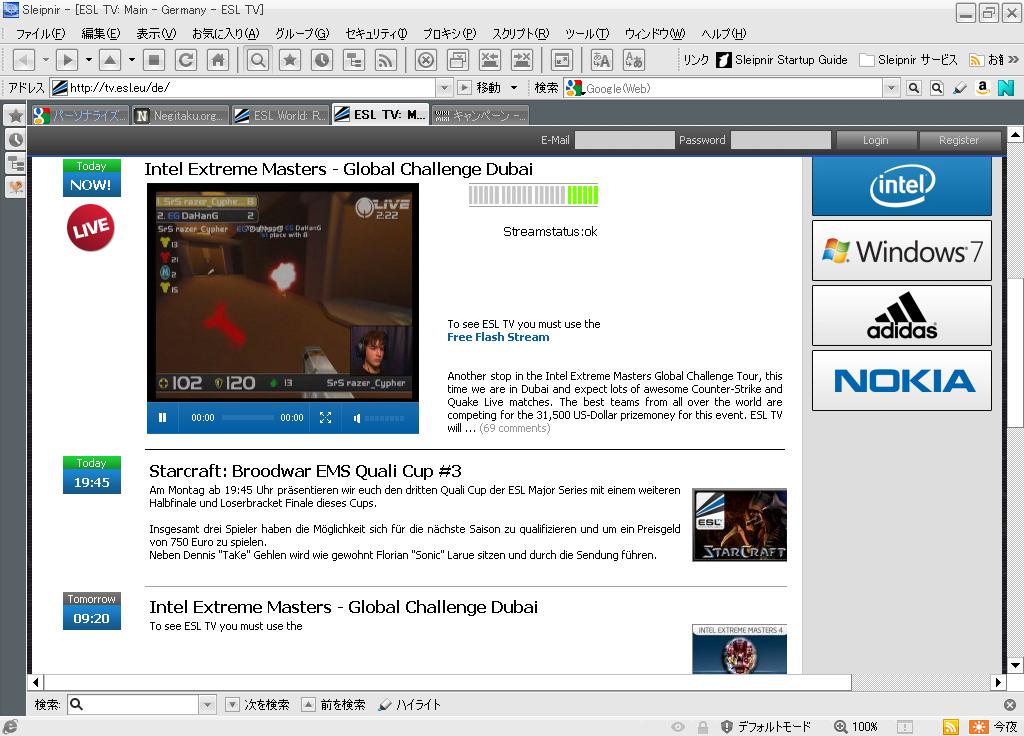Click the RSS icon in the status bar

(x=951, y=726)
